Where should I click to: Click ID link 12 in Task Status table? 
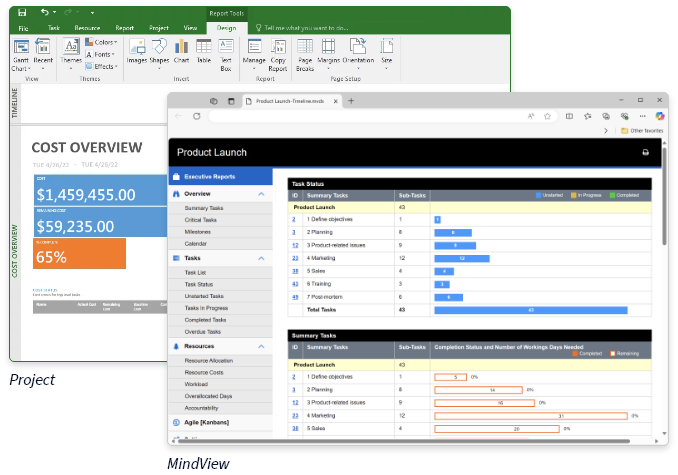[295, 245]
